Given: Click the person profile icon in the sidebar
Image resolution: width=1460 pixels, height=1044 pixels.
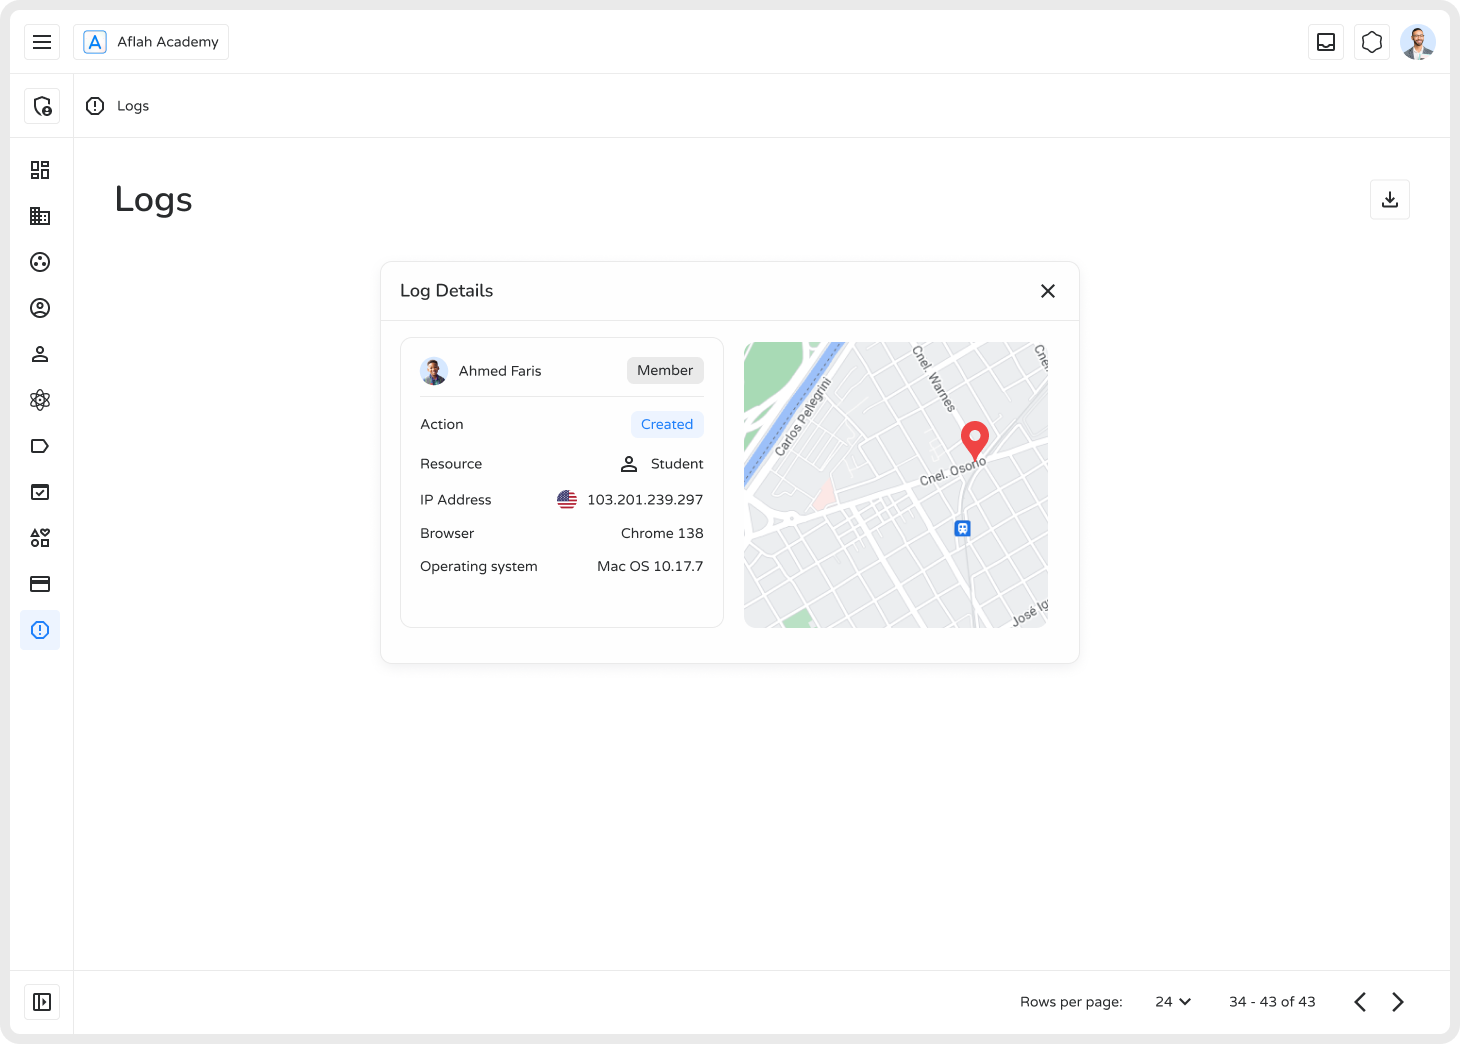Looking at the screenshot, I should 40,354.
